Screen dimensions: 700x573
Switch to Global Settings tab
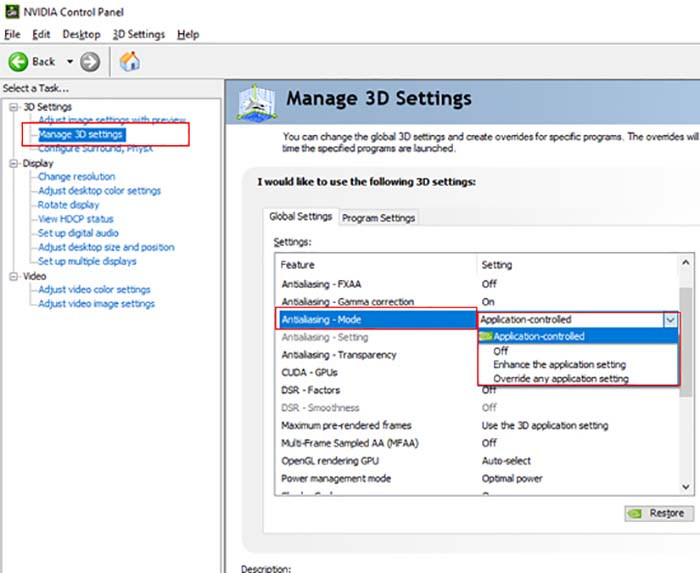tap(300, 217)
